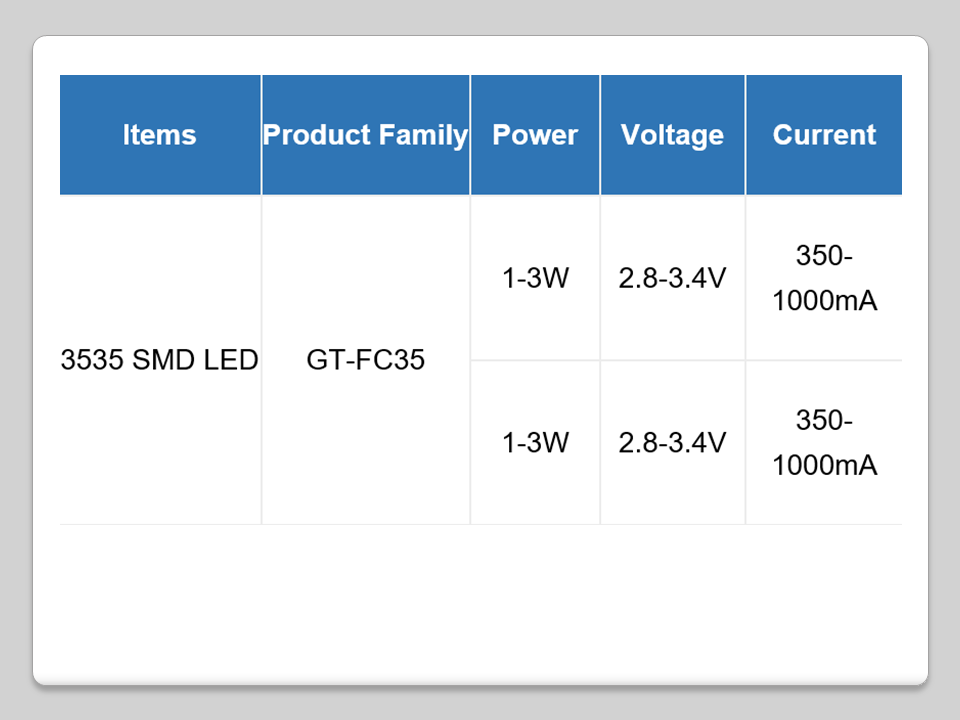
Task: Select the Product Family header cell
Action: [365, 135]
